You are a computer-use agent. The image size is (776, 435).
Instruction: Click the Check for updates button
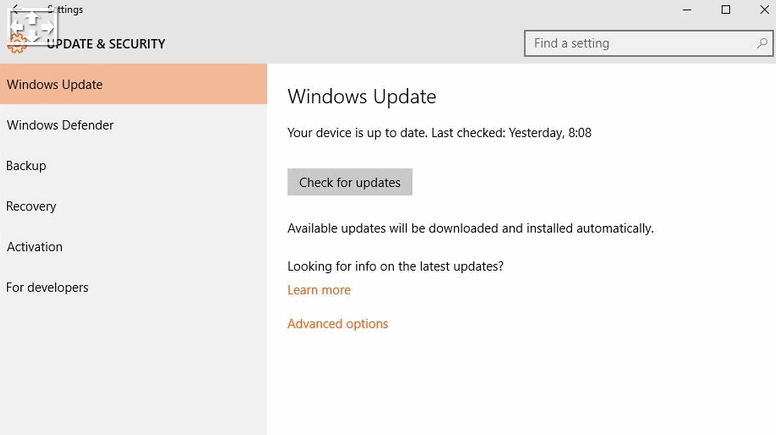tap(350, 182)
